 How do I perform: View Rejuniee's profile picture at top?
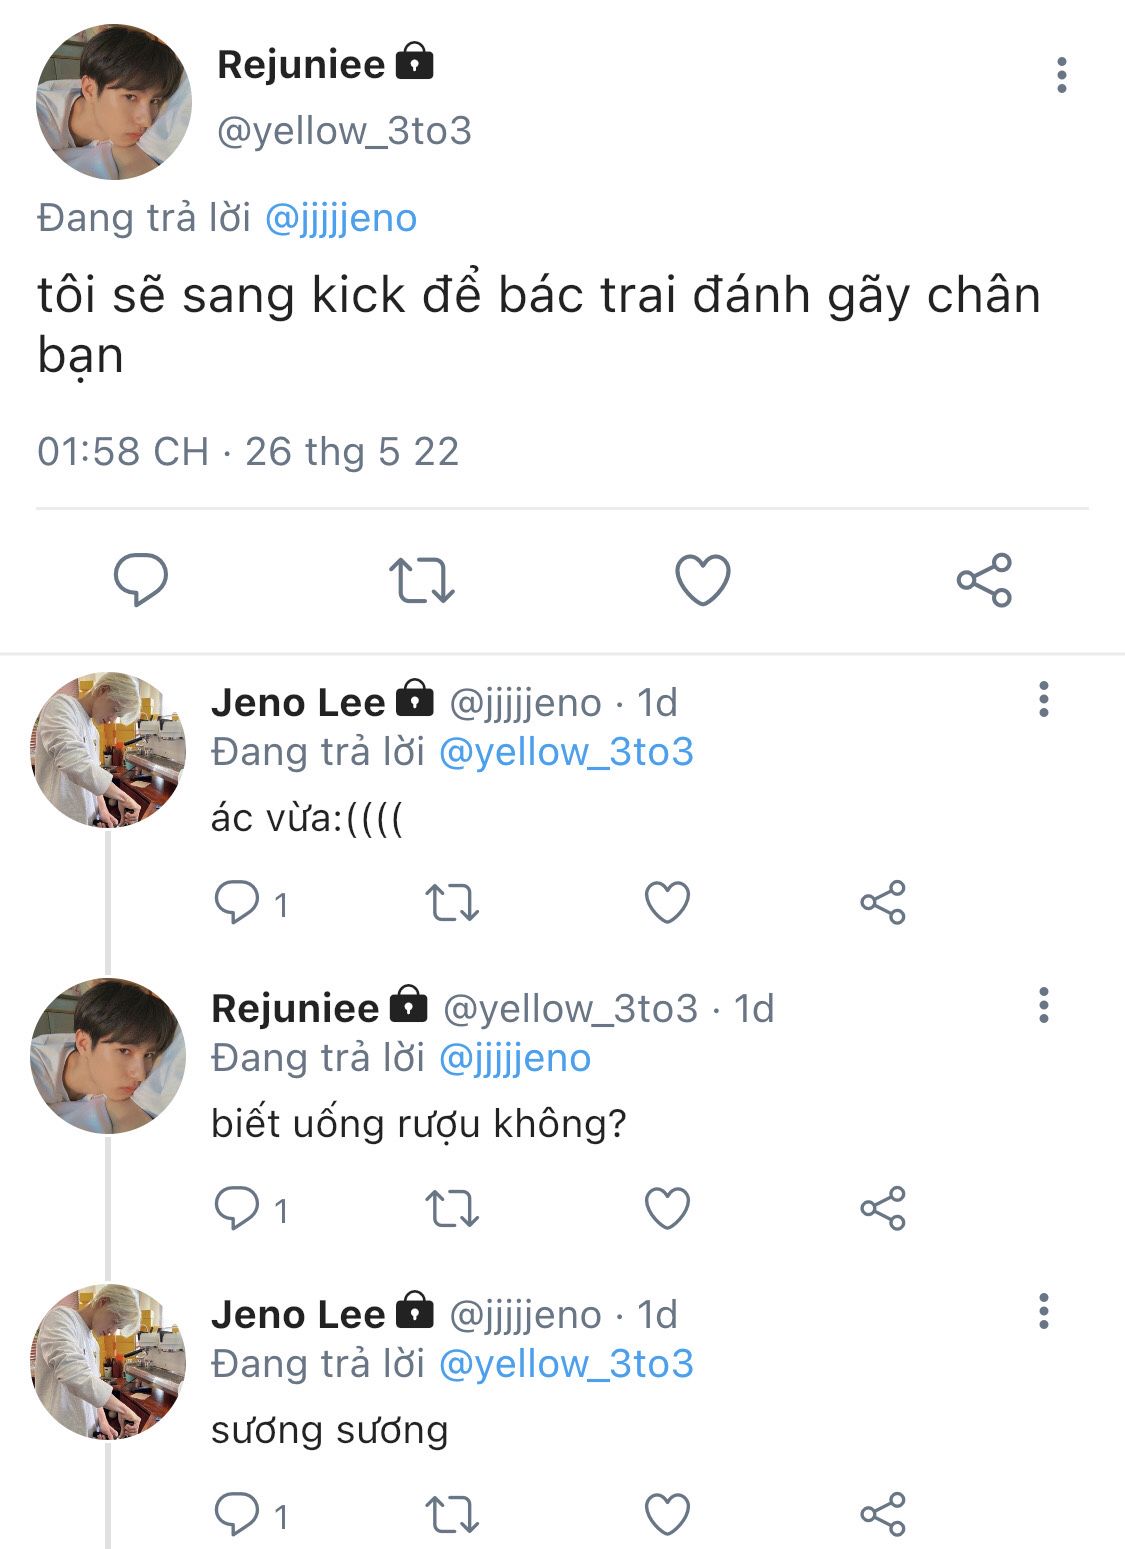[113, 102]
